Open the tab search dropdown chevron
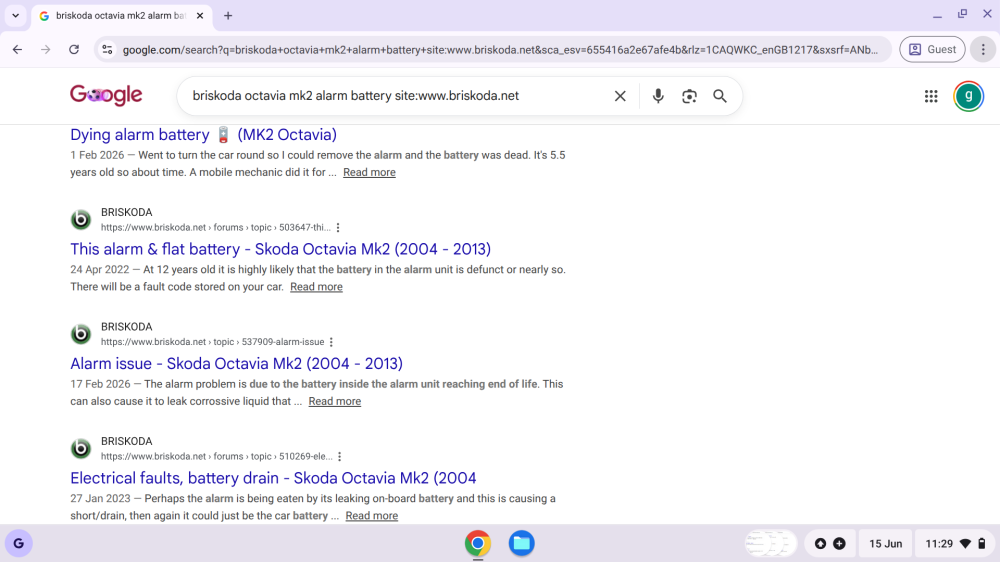The image size is (1000, 562). pyautogui.click(x=15, y=15)
